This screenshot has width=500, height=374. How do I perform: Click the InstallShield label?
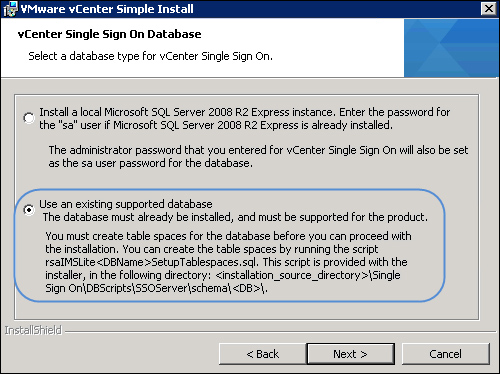pos(33,330)
